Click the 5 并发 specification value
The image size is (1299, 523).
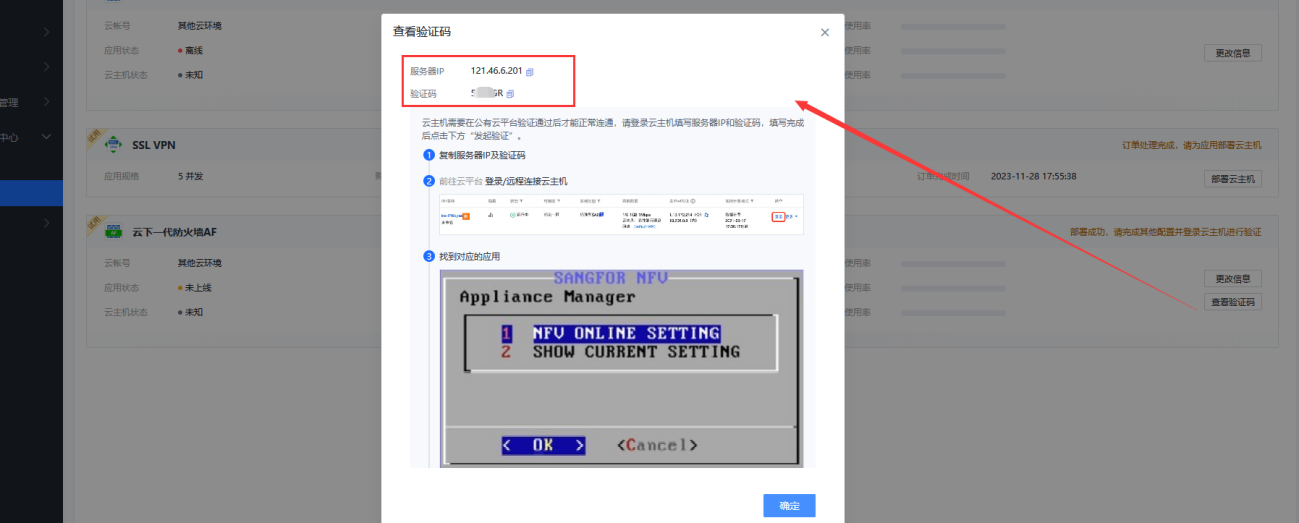[190, 176]
